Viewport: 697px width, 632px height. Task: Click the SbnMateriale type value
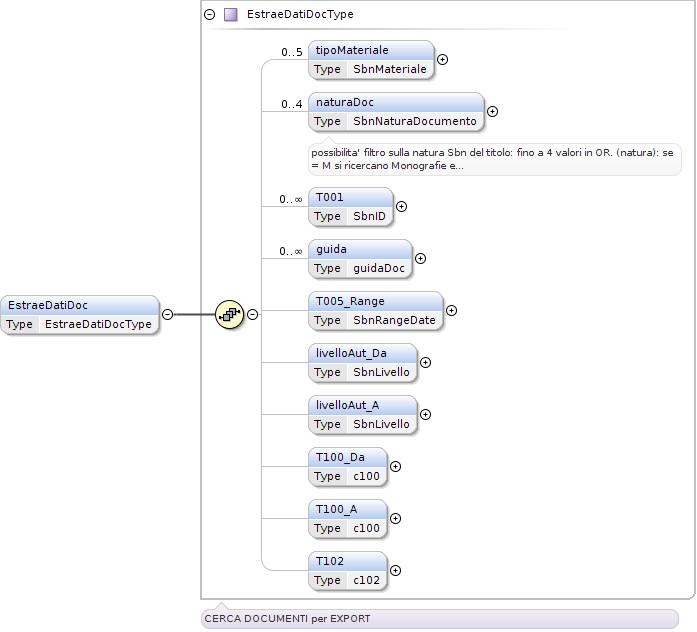pyautogui.click(x=390, y=69)
